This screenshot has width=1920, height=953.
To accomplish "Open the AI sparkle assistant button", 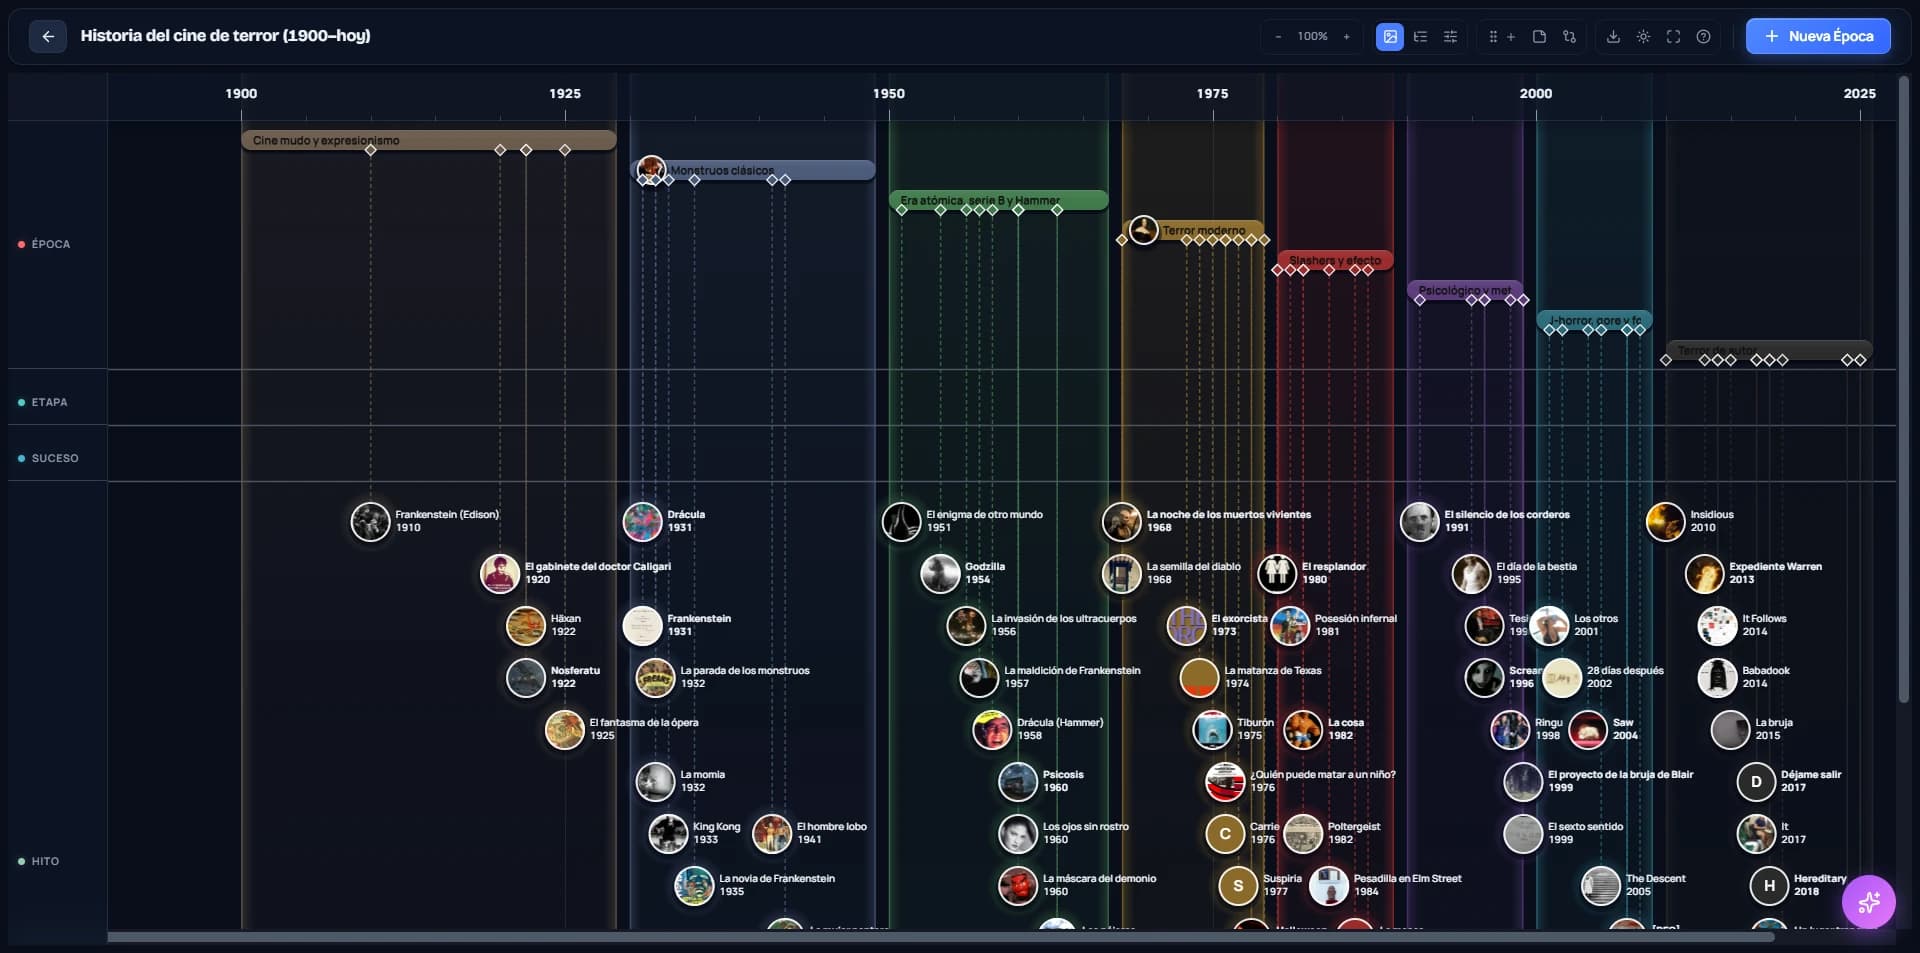I will coord(1868,902).
